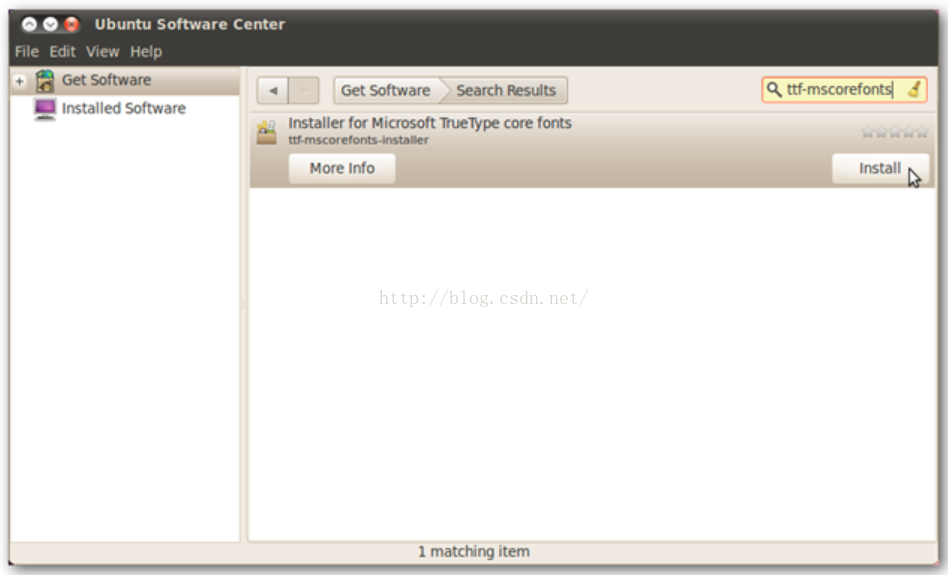Select Get Software in the sidebar
Screen dimensions: 948x575
124,80
